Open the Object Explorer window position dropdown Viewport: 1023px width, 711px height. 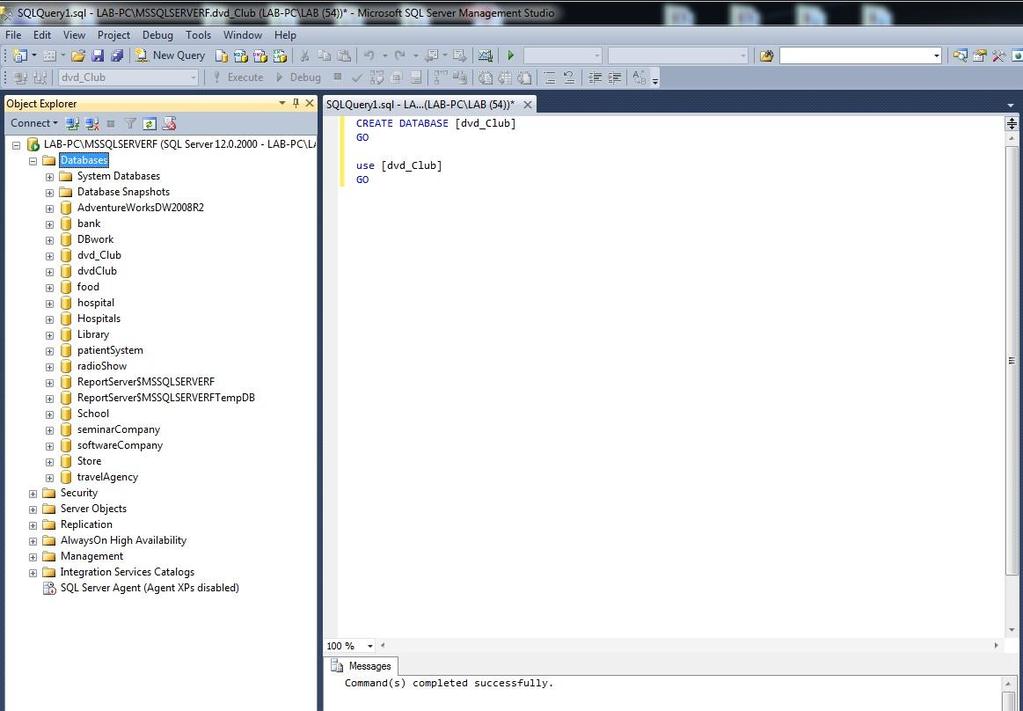click(x=282, y=103)
